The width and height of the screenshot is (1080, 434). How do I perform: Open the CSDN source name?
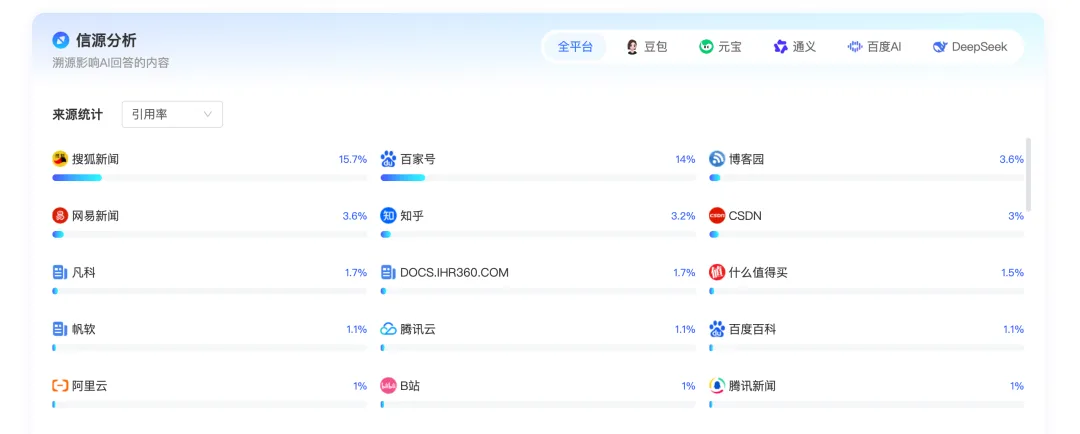[745, 216]
